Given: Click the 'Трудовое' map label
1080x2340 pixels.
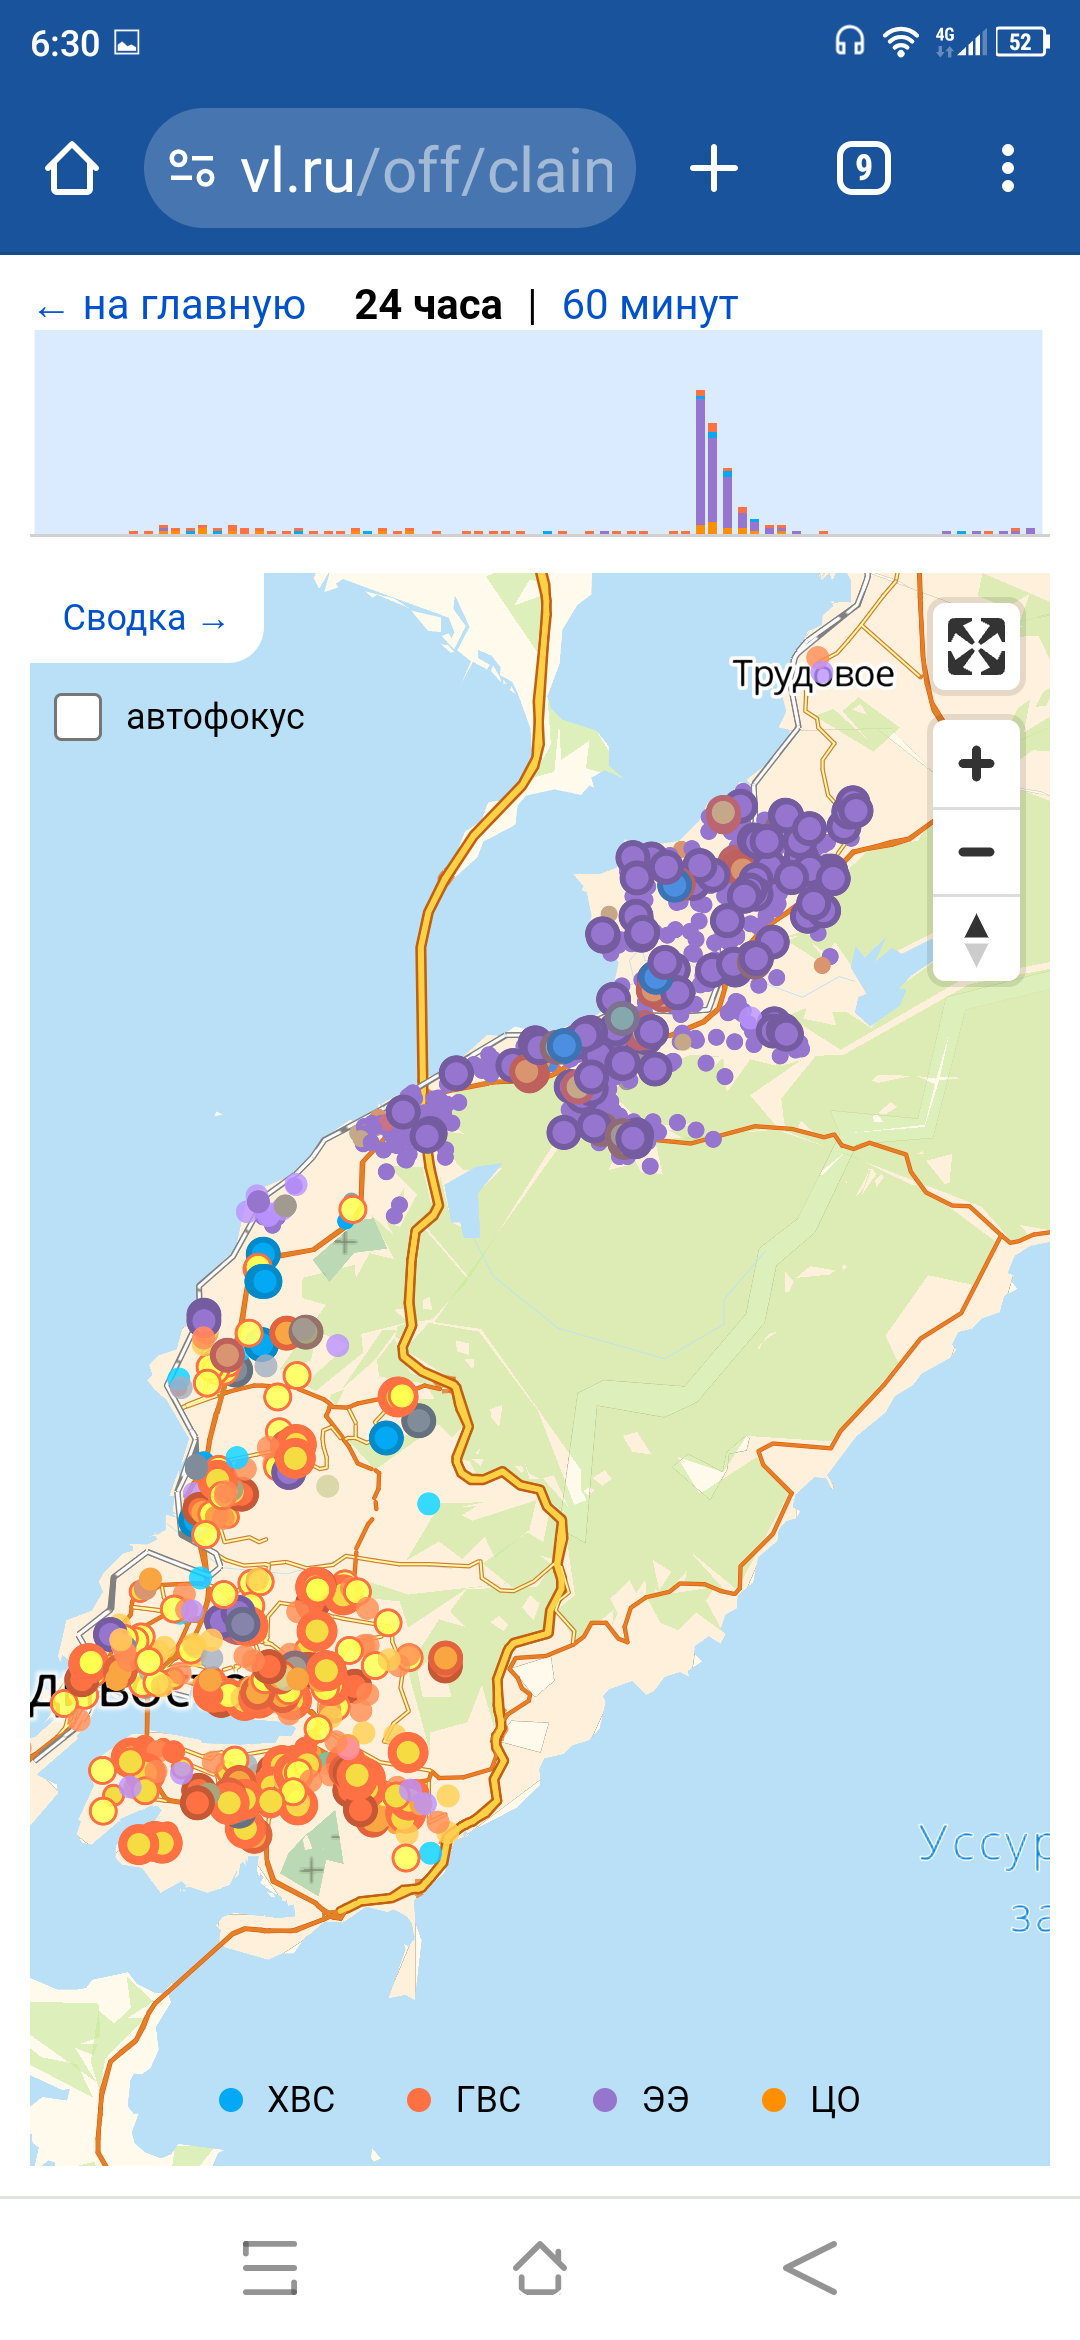Looking at the screenshot, I should click(x=813, y=674).
